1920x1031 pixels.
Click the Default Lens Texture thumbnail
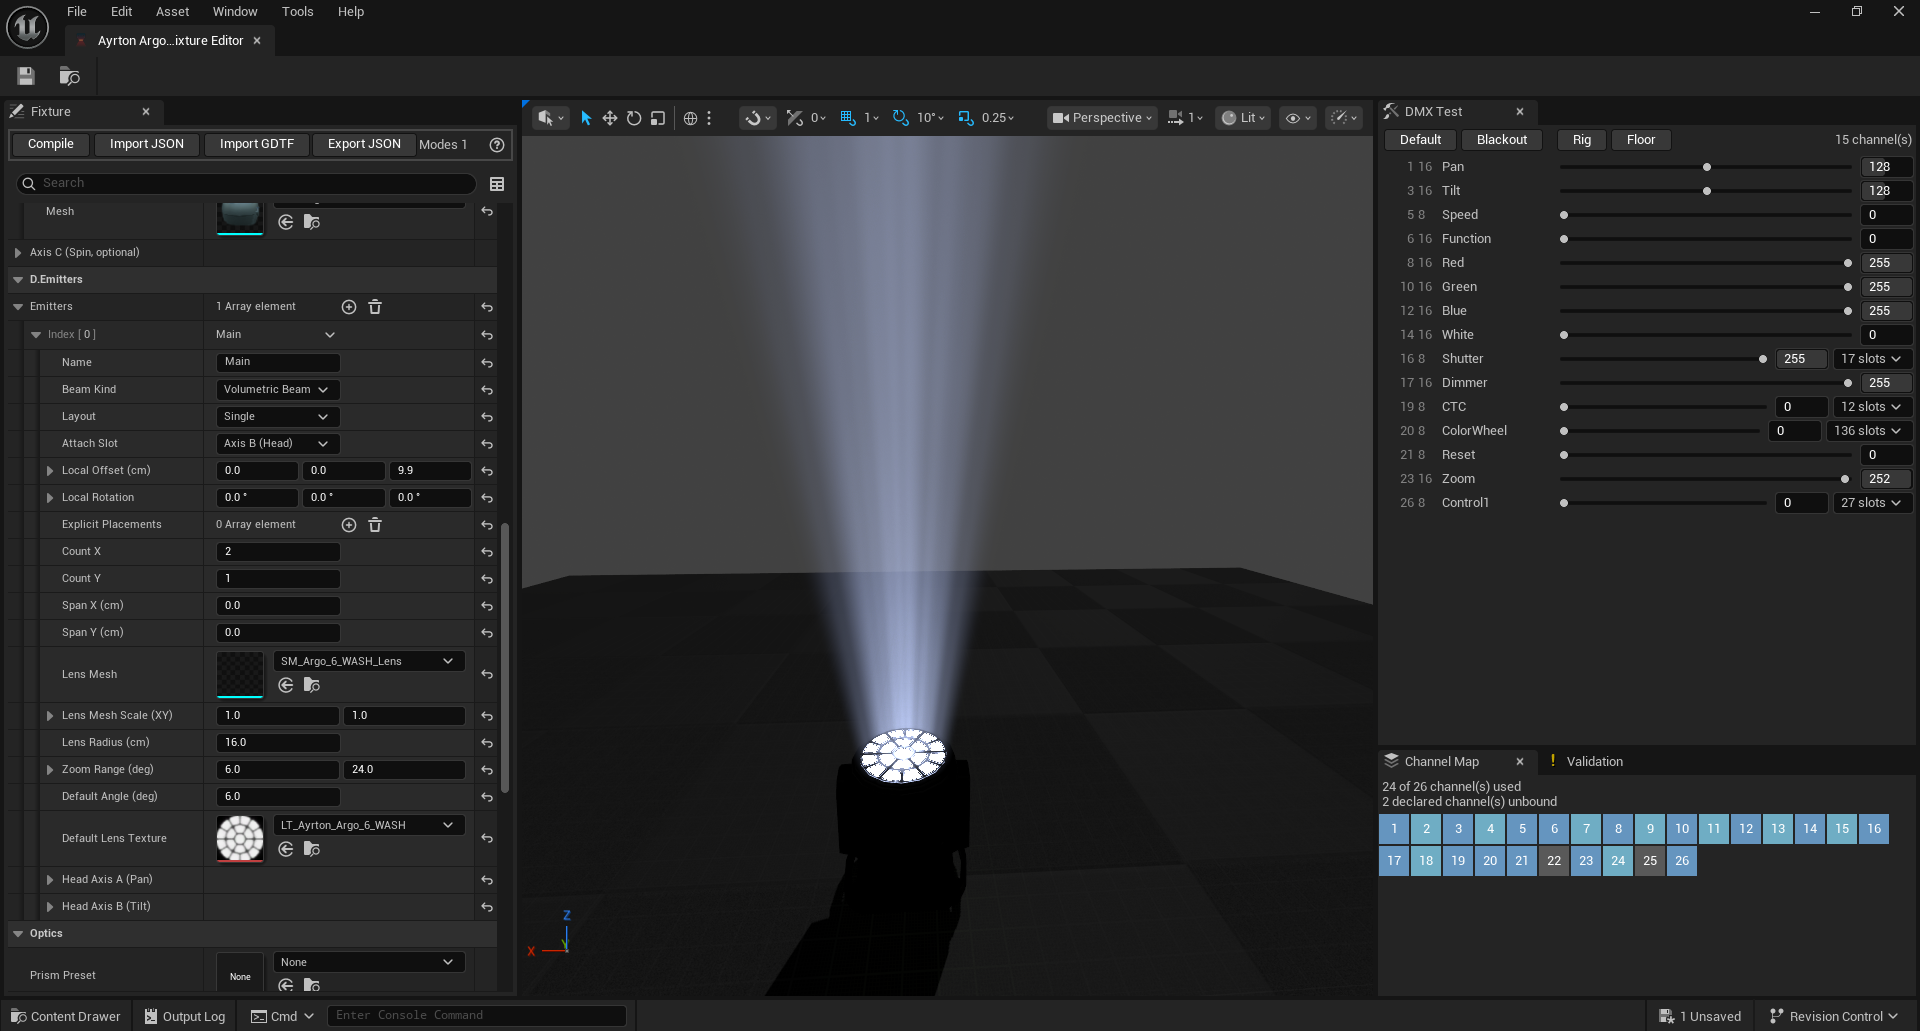pyautogui.click(x=240, y=838)
